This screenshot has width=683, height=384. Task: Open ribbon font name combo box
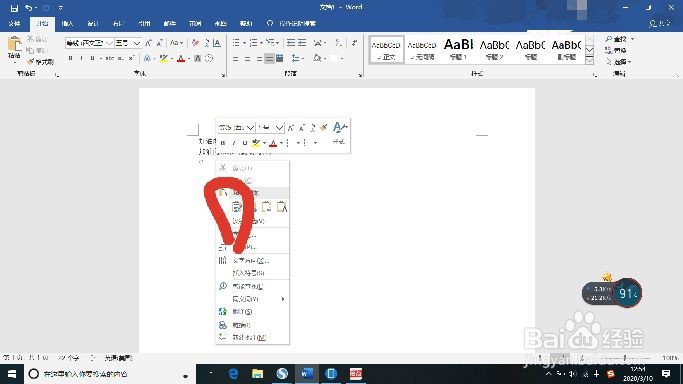pos(89,43)
